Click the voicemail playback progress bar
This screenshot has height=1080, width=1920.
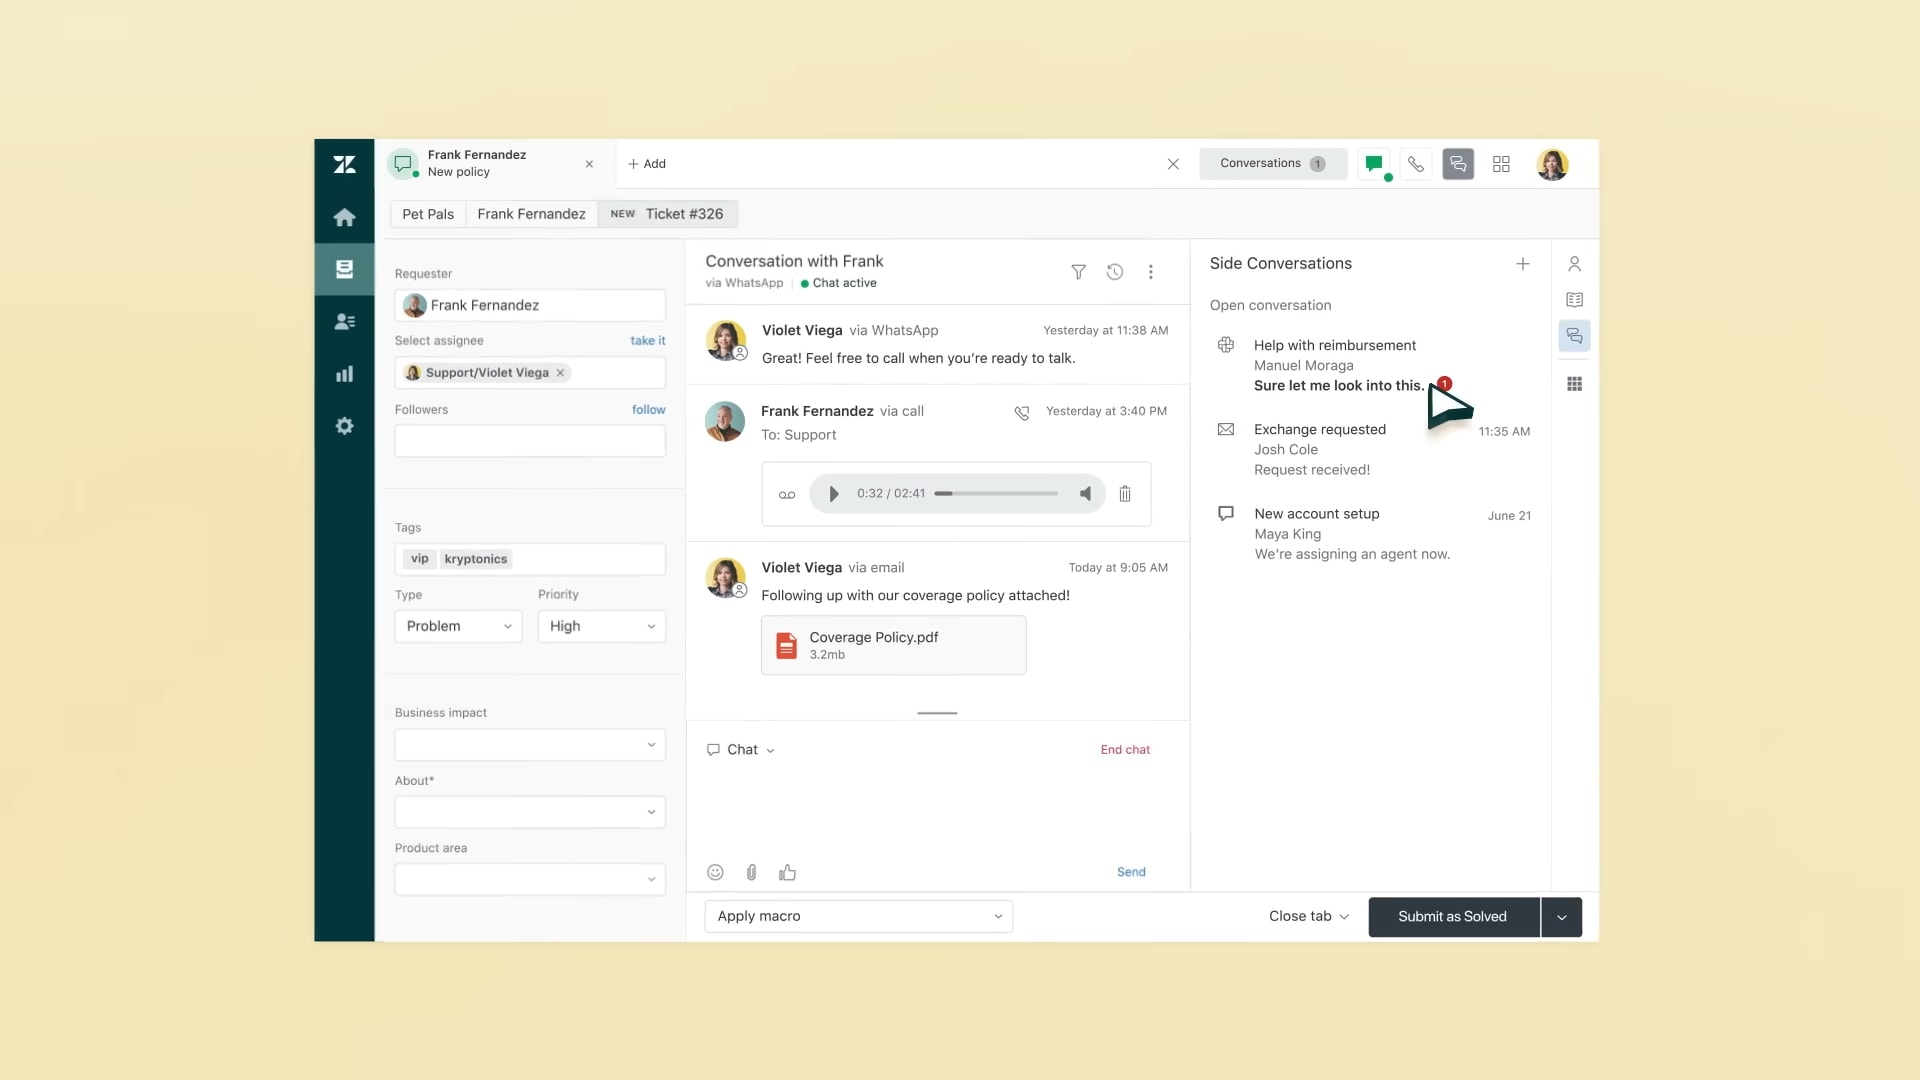(x=995, y=493)
